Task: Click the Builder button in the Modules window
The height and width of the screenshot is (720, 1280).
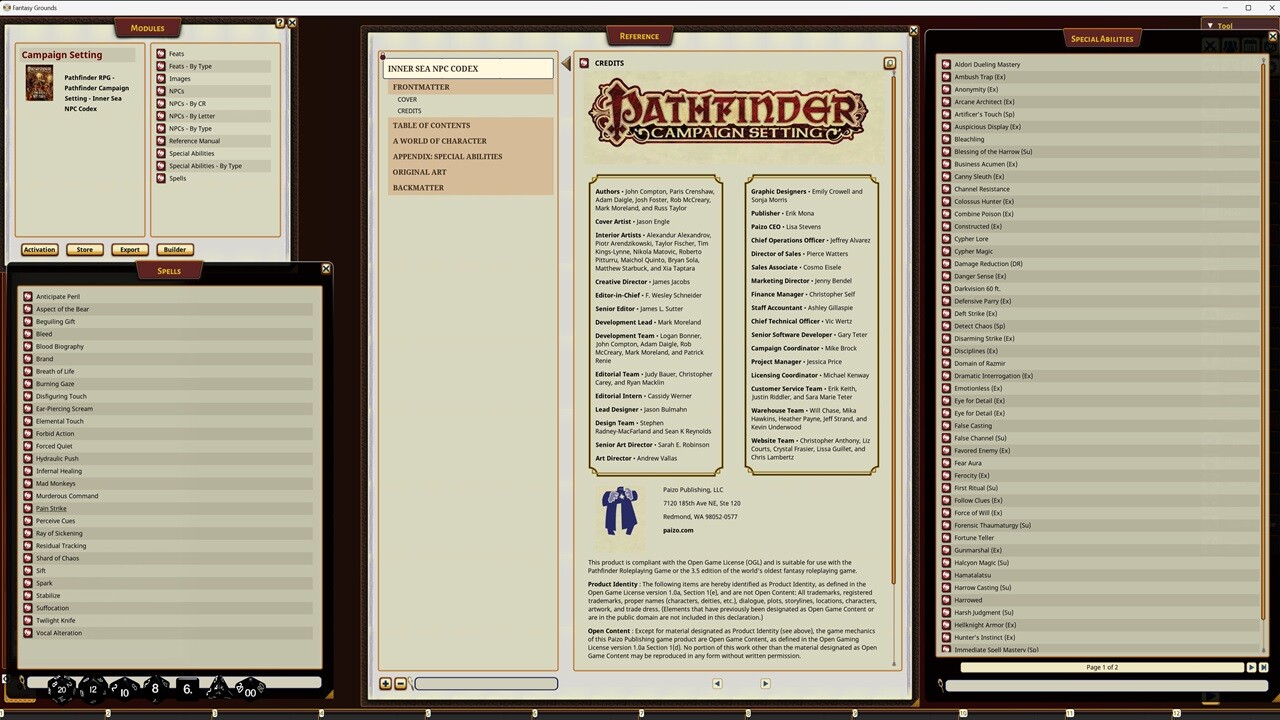Action: click(x=174, y=249)
